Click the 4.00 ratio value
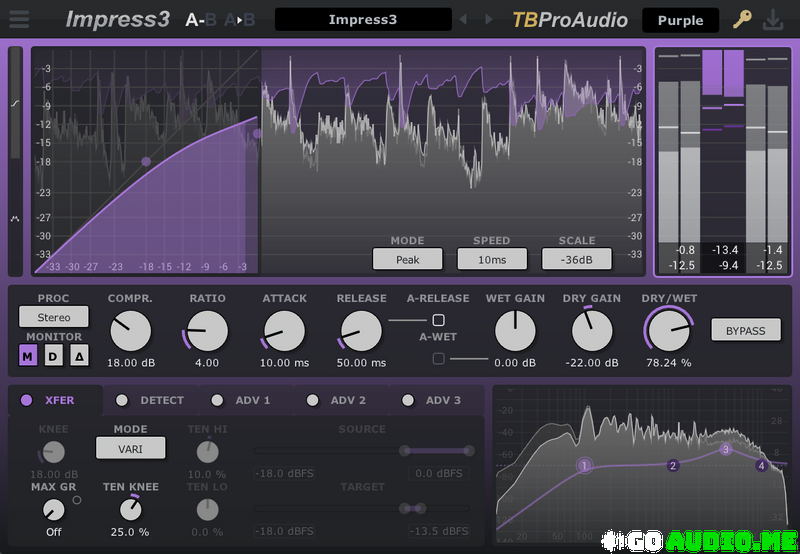This screenshot has height=554, width=800. click(x=207, y=363)
